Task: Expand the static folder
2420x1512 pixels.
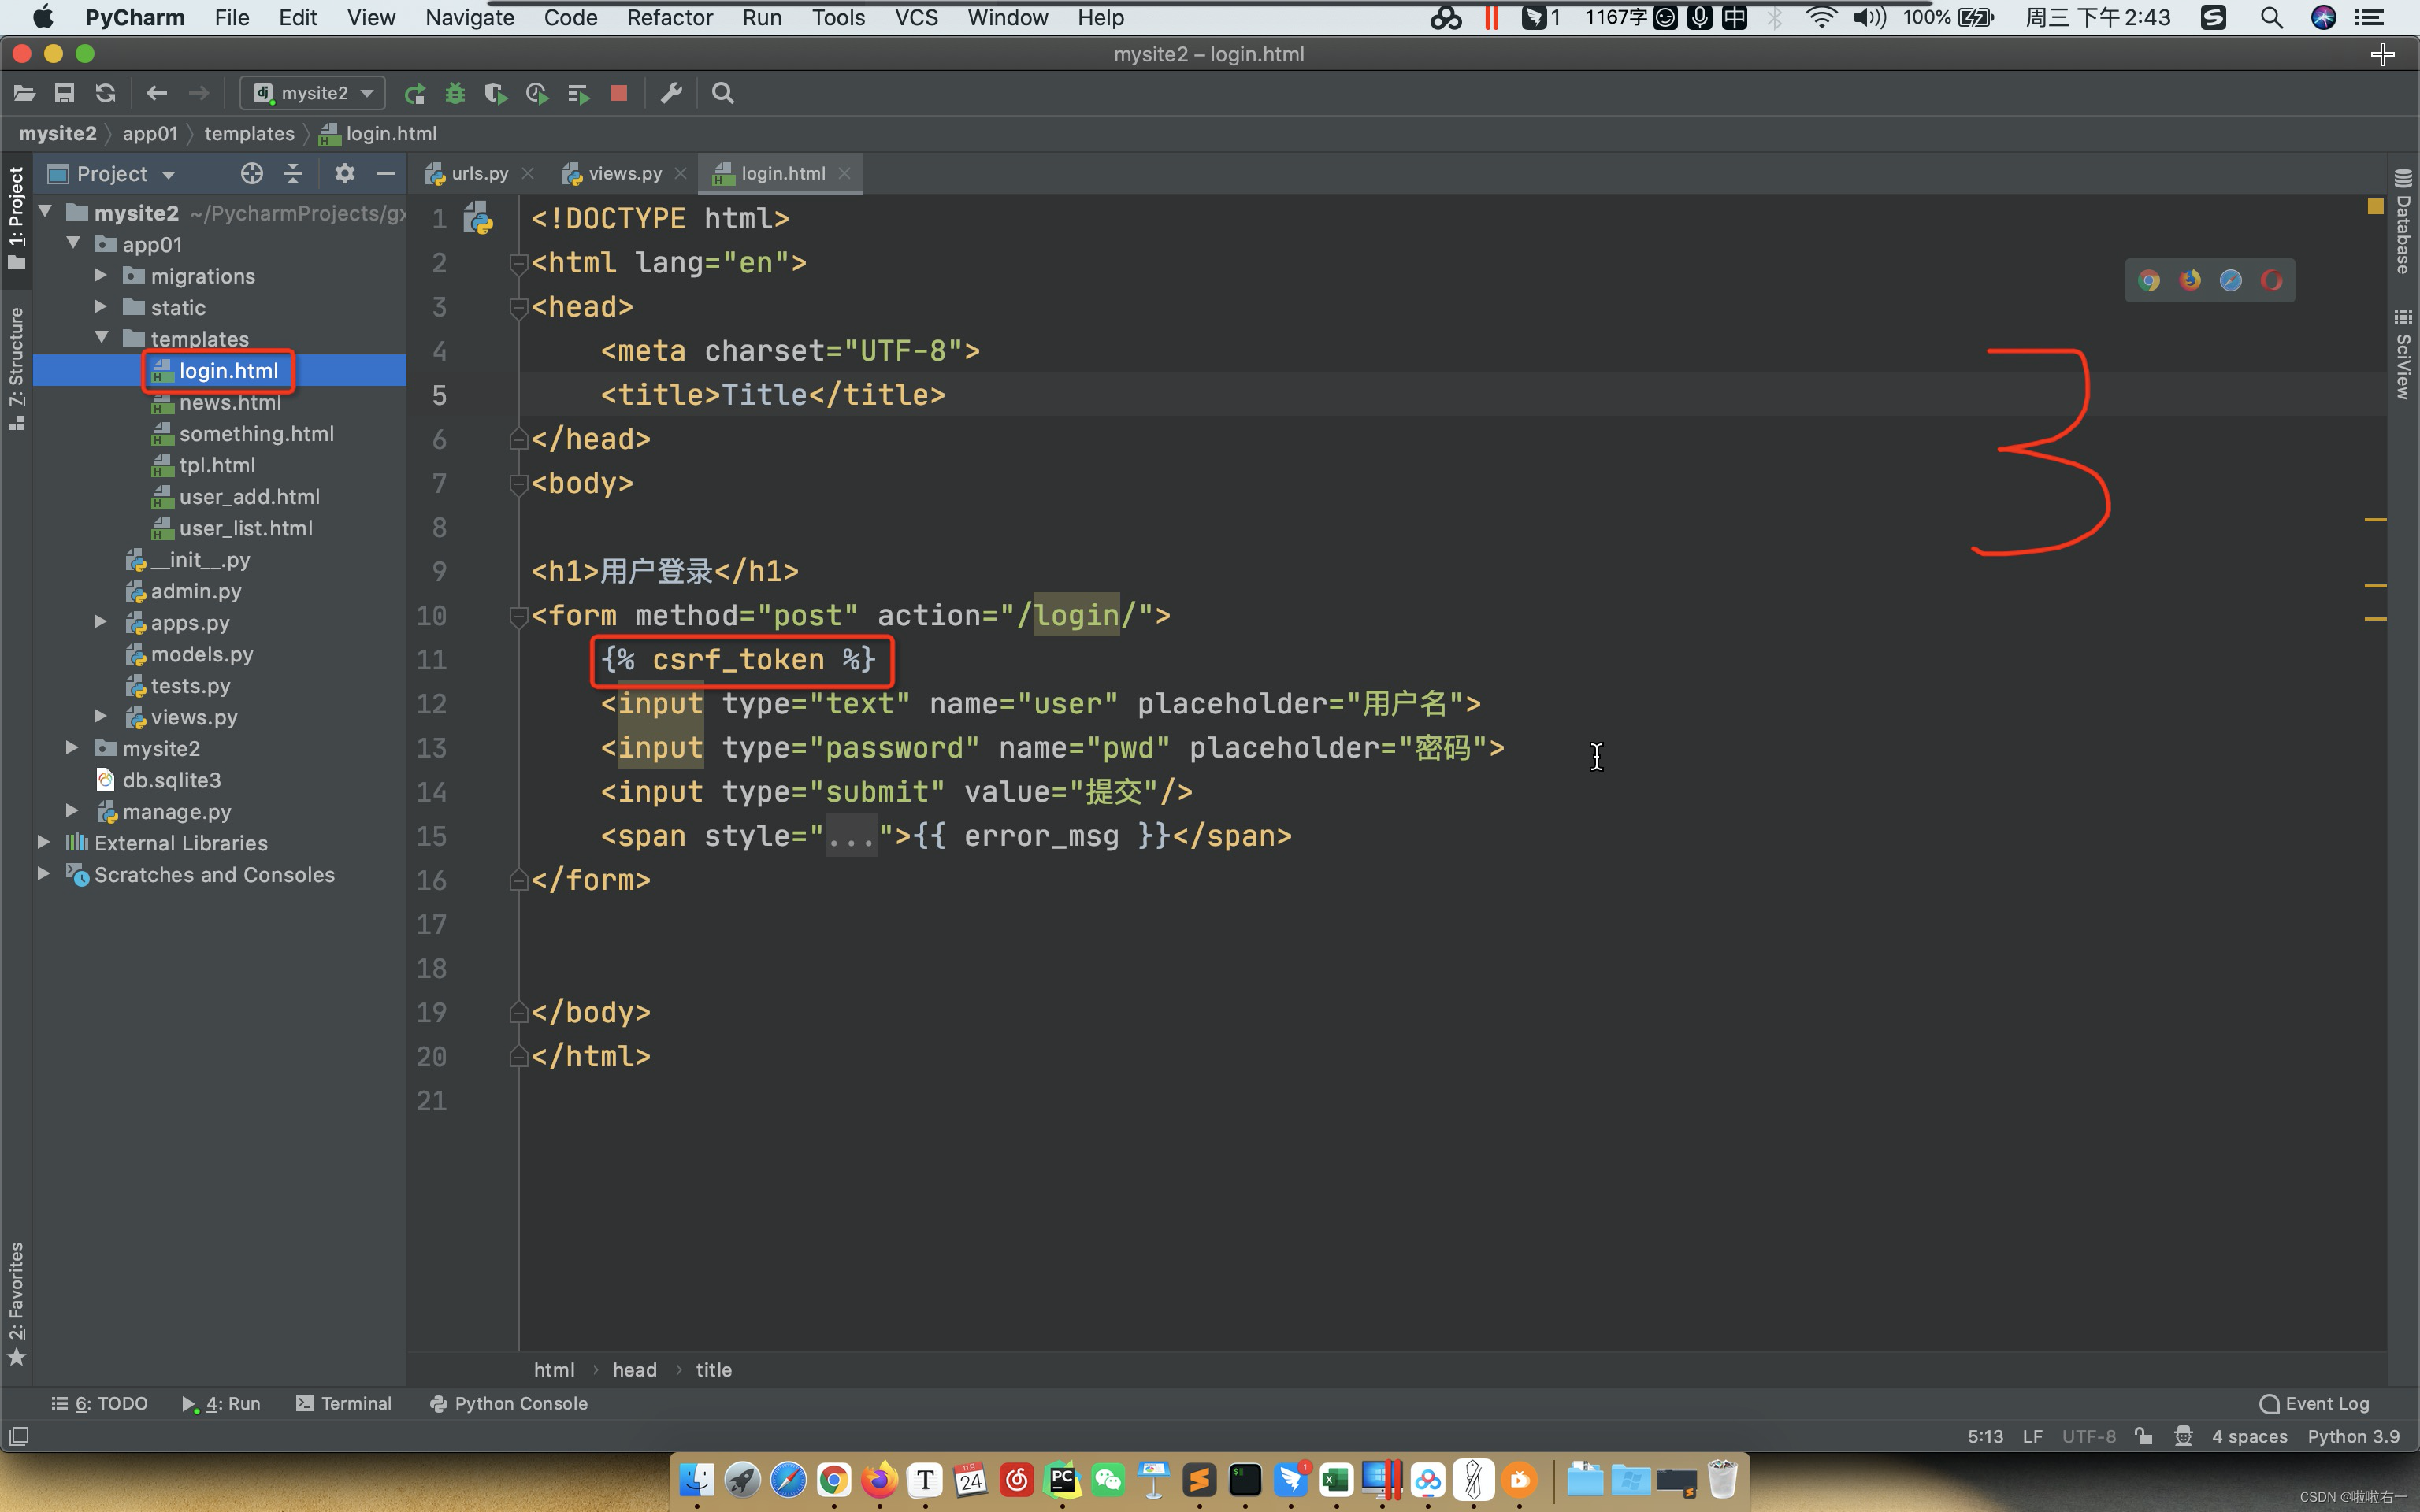Action: click(x=101, y=306)
